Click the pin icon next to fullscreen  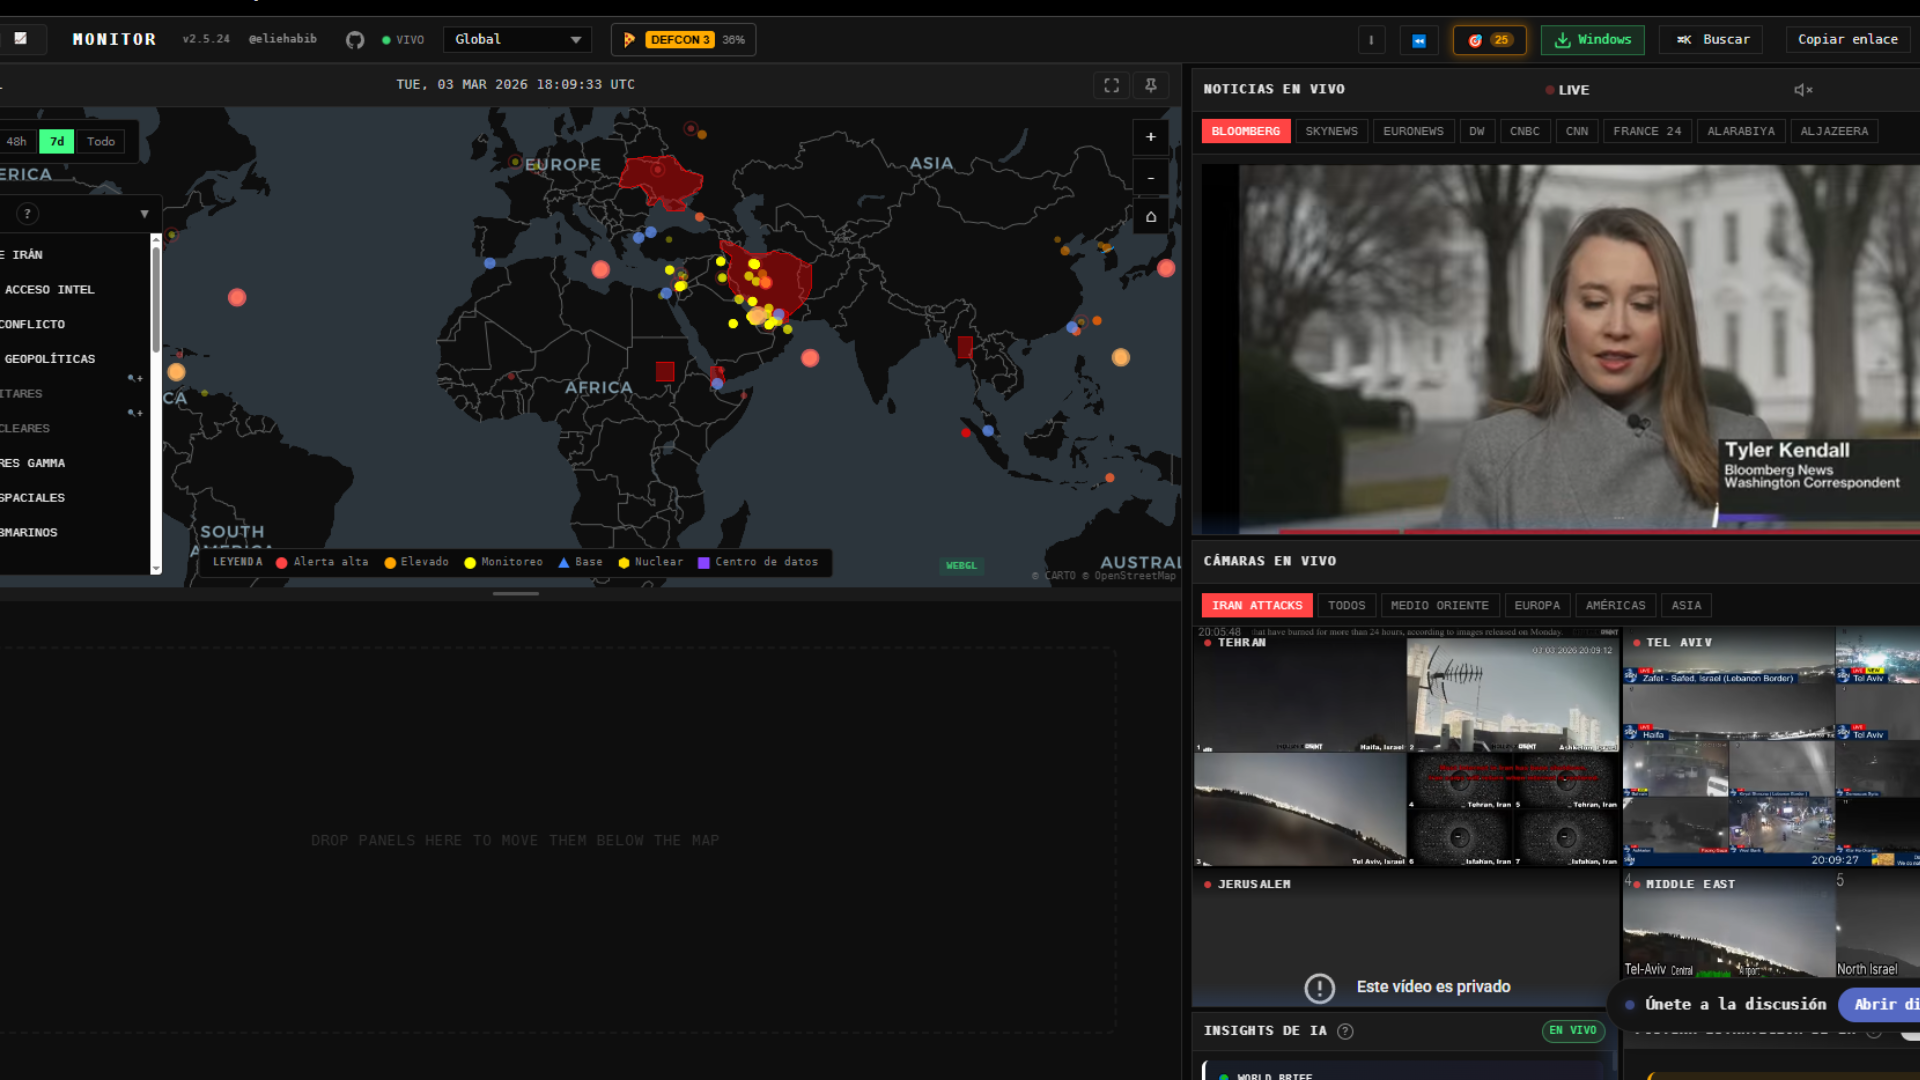tap(1150, 85)
